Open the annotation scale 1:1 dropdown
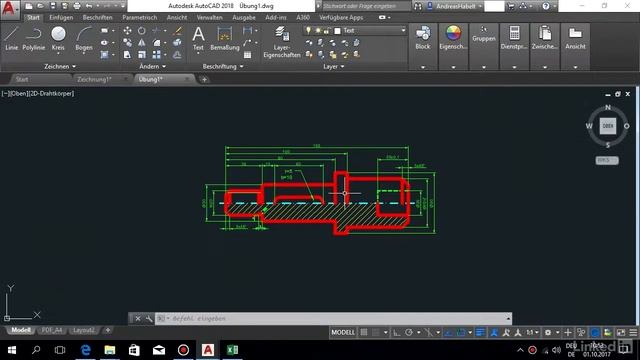 tap(532, 333)
